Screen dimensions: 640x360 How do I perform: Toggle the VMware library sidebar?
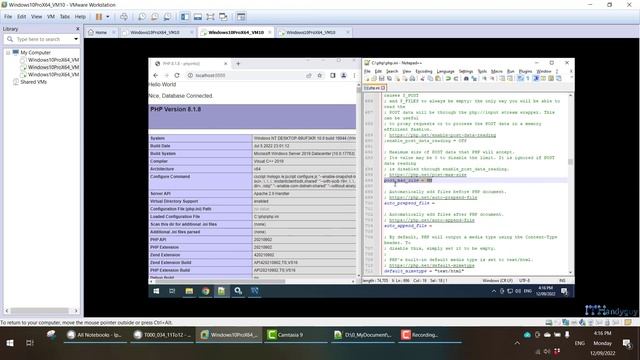(x=185, y=17)
